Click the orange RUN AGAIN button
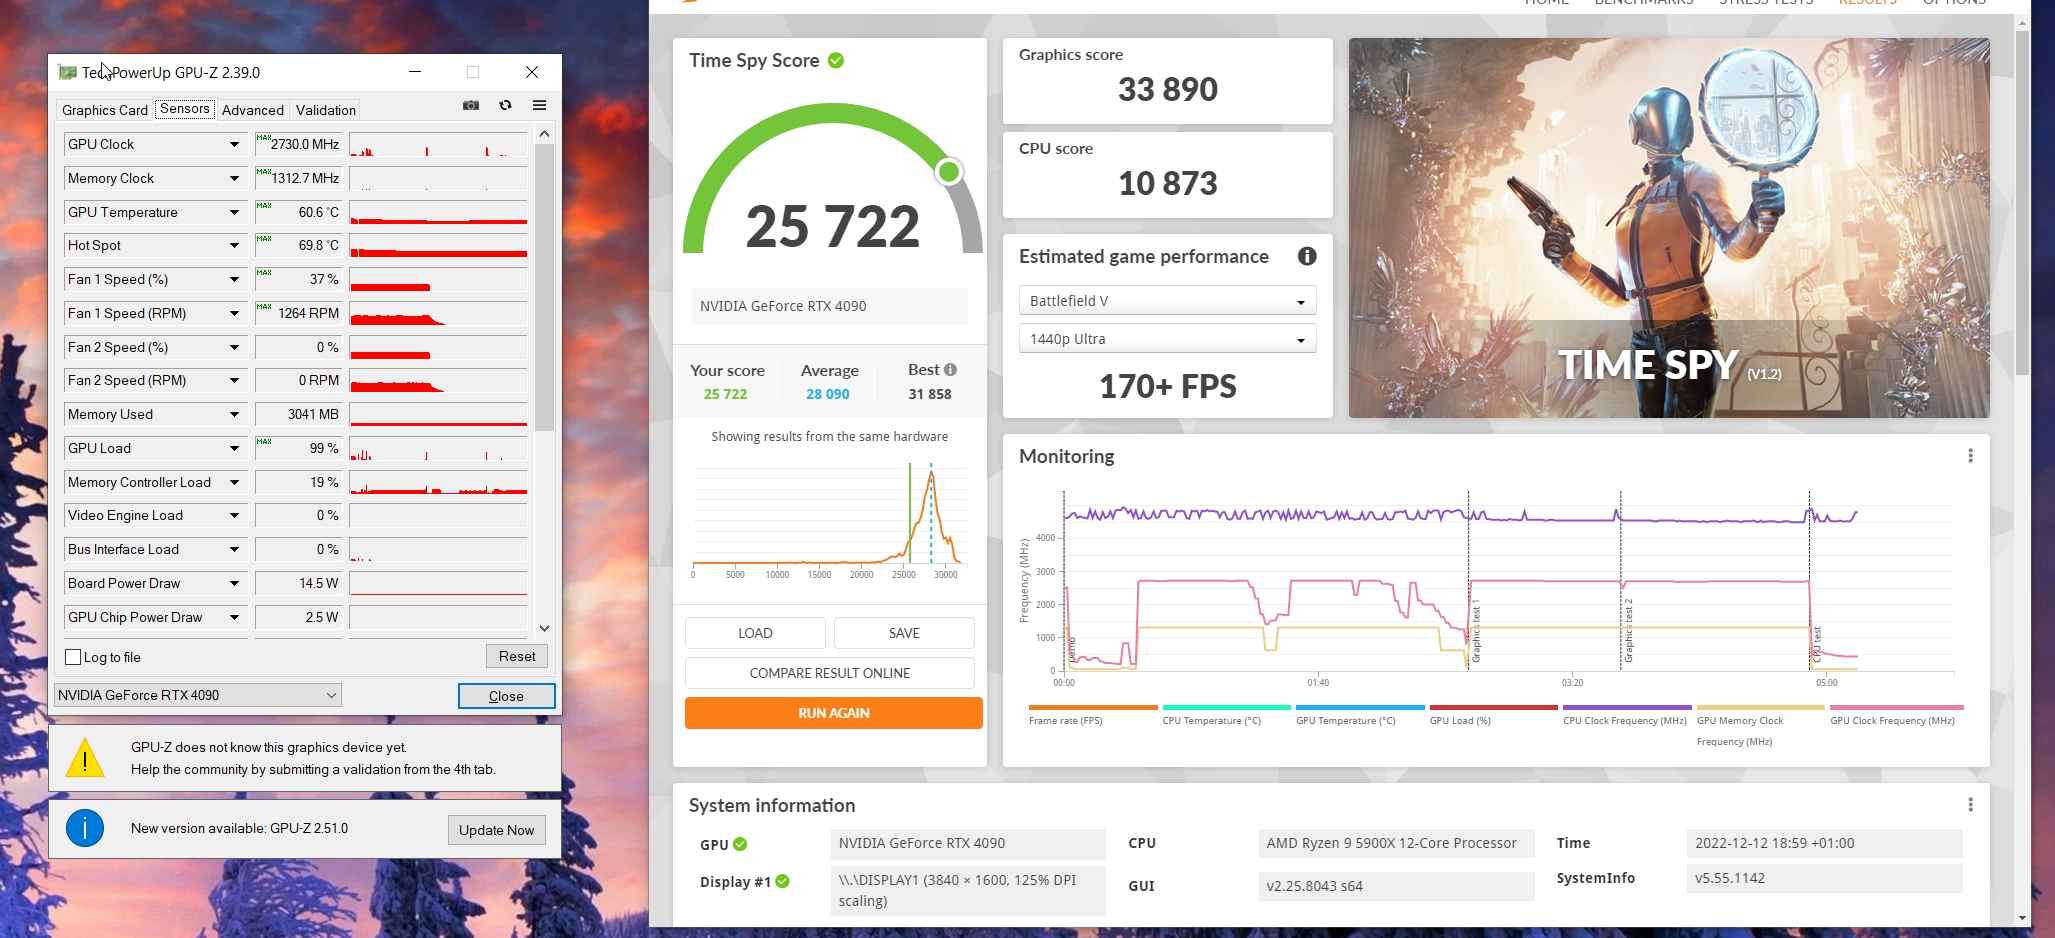 pyautogui.click(x=834, y=713)
